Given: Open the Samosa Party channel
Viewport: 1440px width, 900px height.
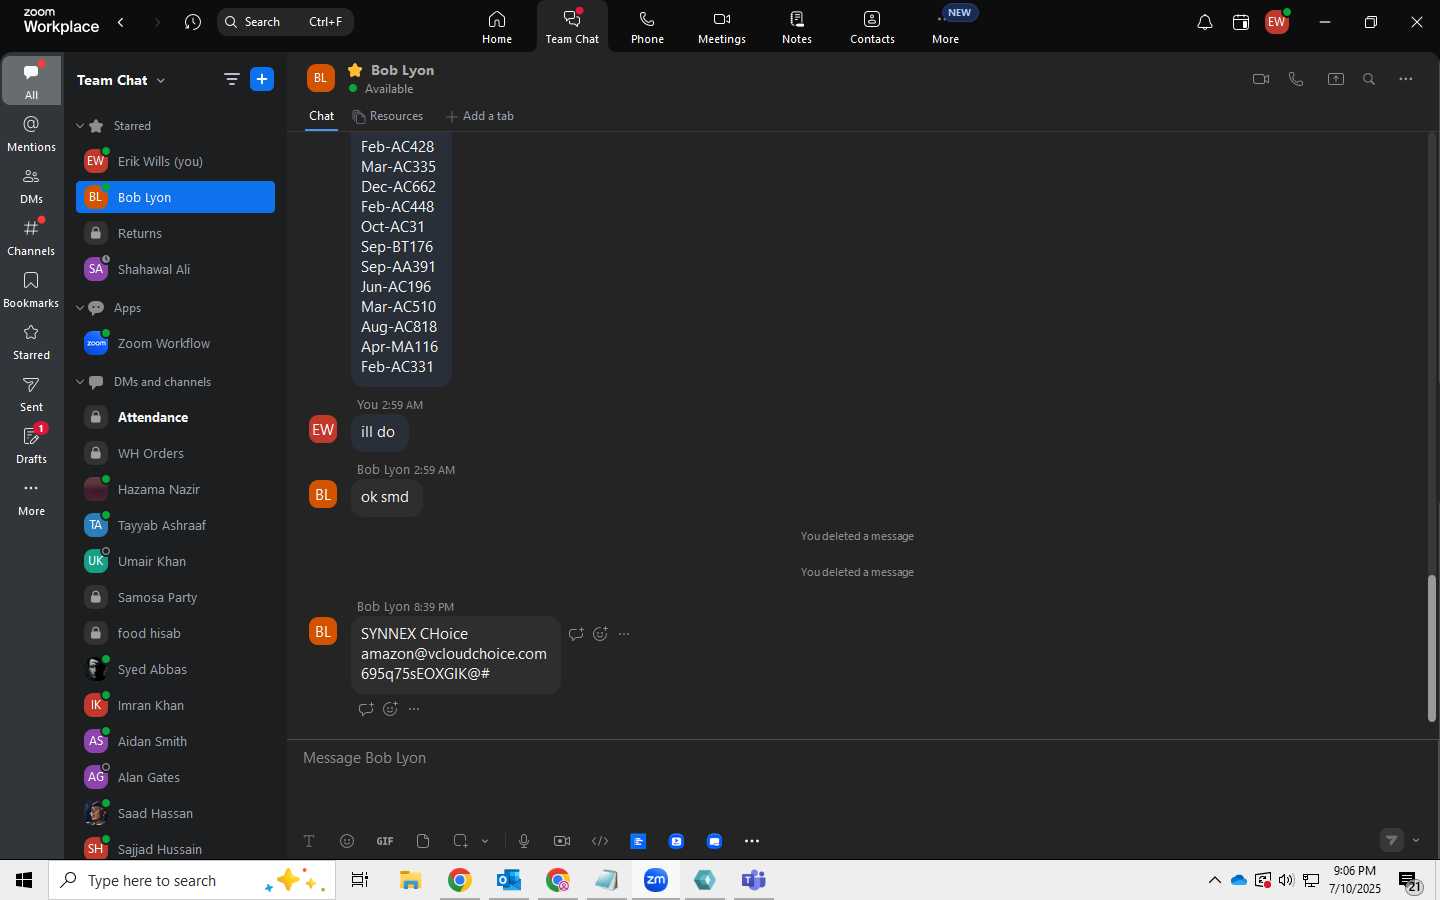Looking at the screenshot, I should tap(175, 597).
